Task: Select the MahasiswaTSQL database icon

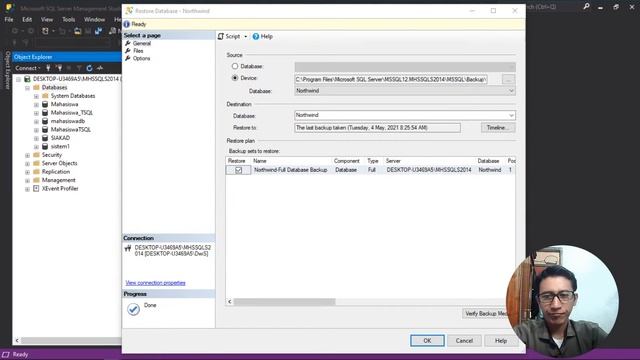Action: click(x=45, y=129)
